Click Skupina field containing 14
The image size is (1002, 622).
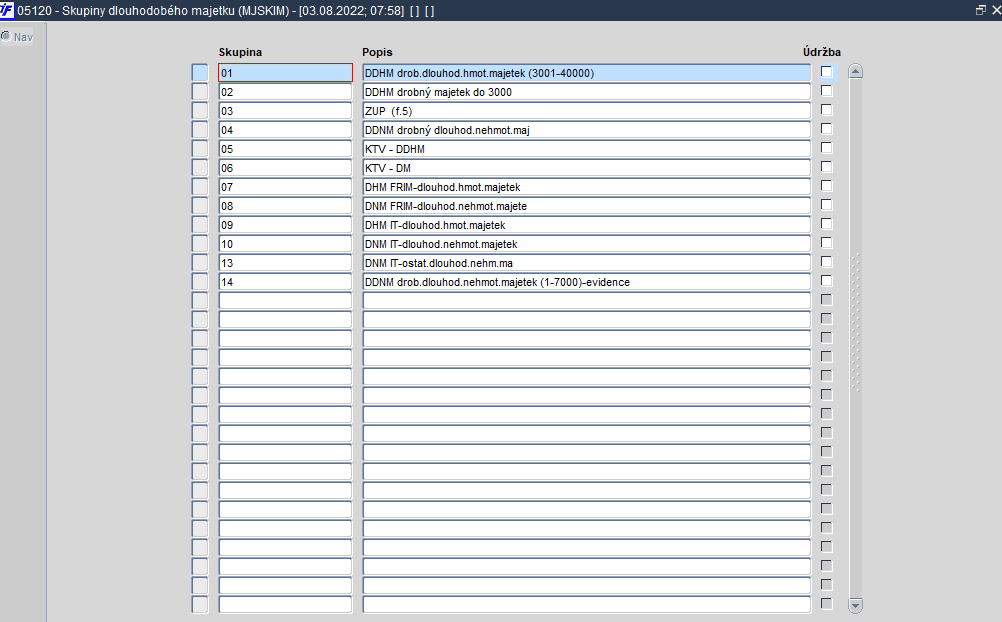pyautogui.click(x=286, y=282)
